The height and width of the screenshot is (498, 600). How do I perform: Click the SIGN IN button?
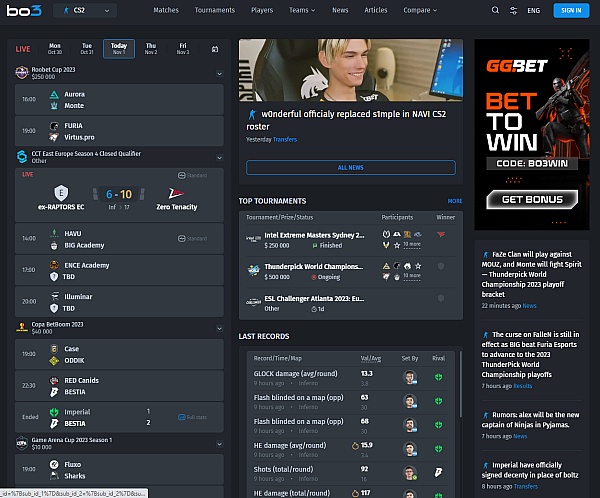click(x=571, y=10)
